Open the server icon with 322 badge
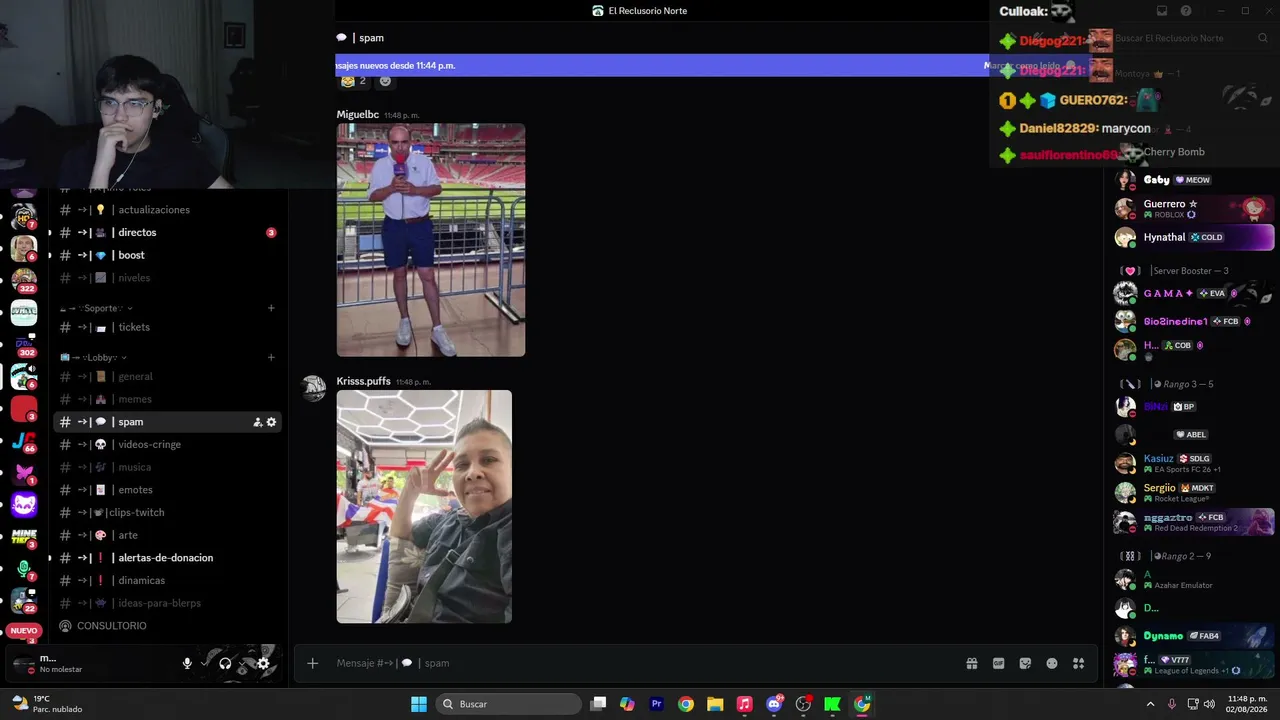Viewport: 1280px width, 720px height. [x=24, y=280]
